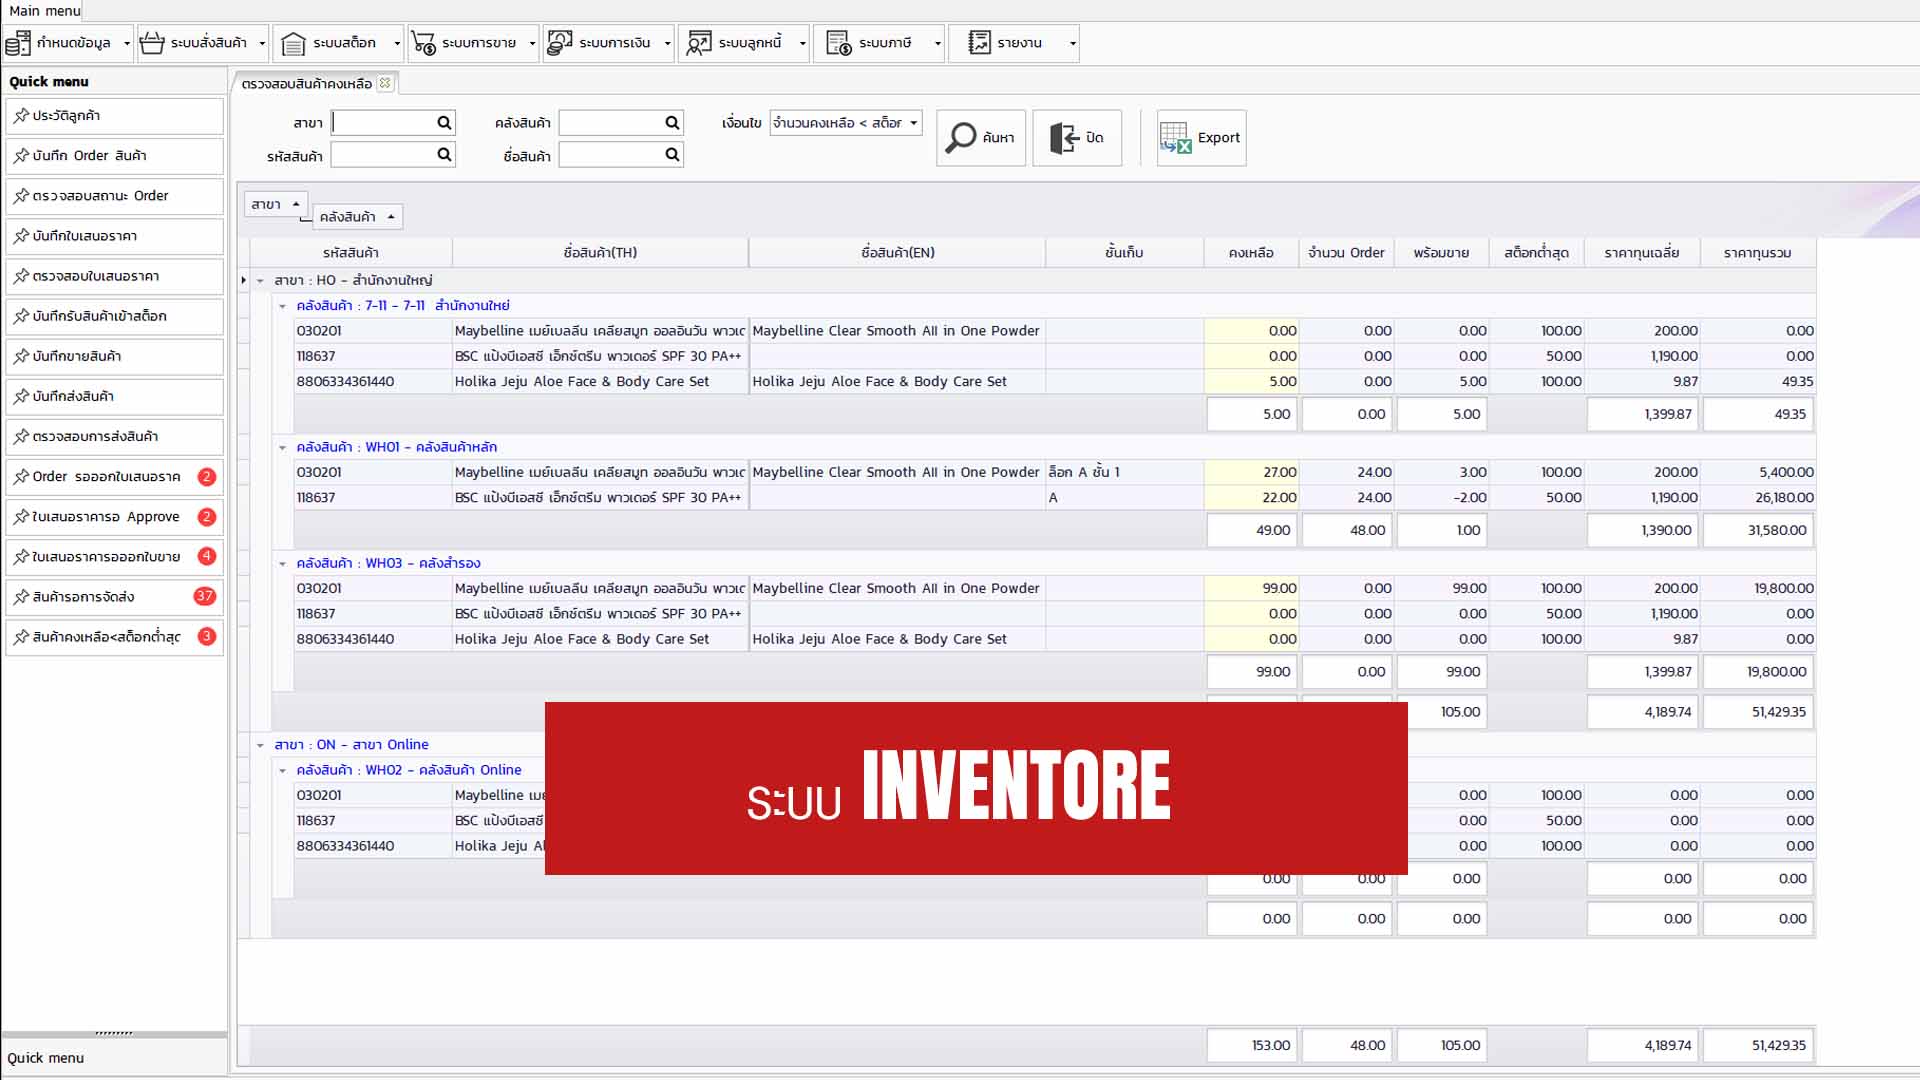The width and height of the screenshot is (1920, 1080).
Task: Click search icon in คลังสินค้า field
Action: (x=672, y=123)
